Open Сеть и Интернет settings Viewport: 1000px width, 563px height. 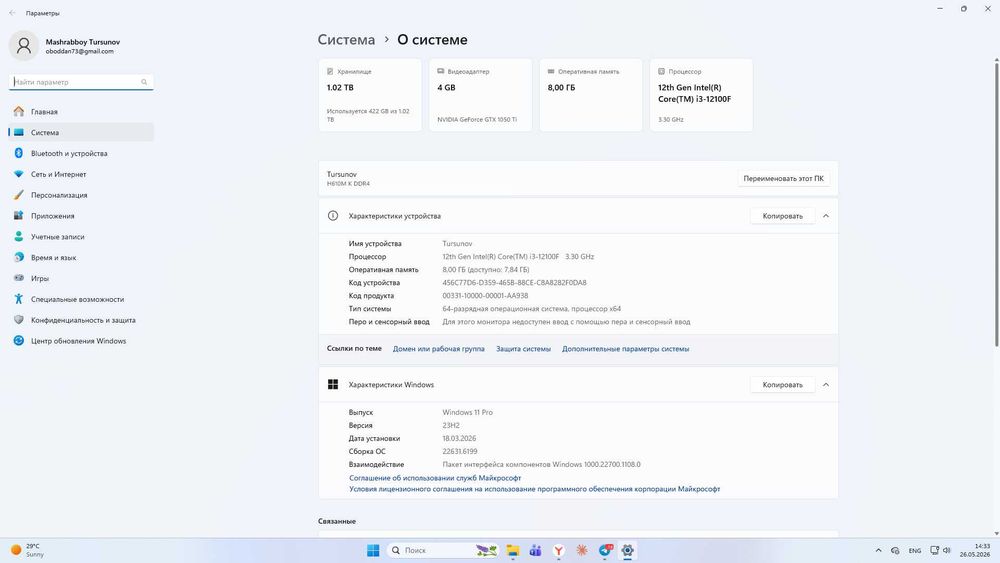pyautogui.click(x=81, y=174)
